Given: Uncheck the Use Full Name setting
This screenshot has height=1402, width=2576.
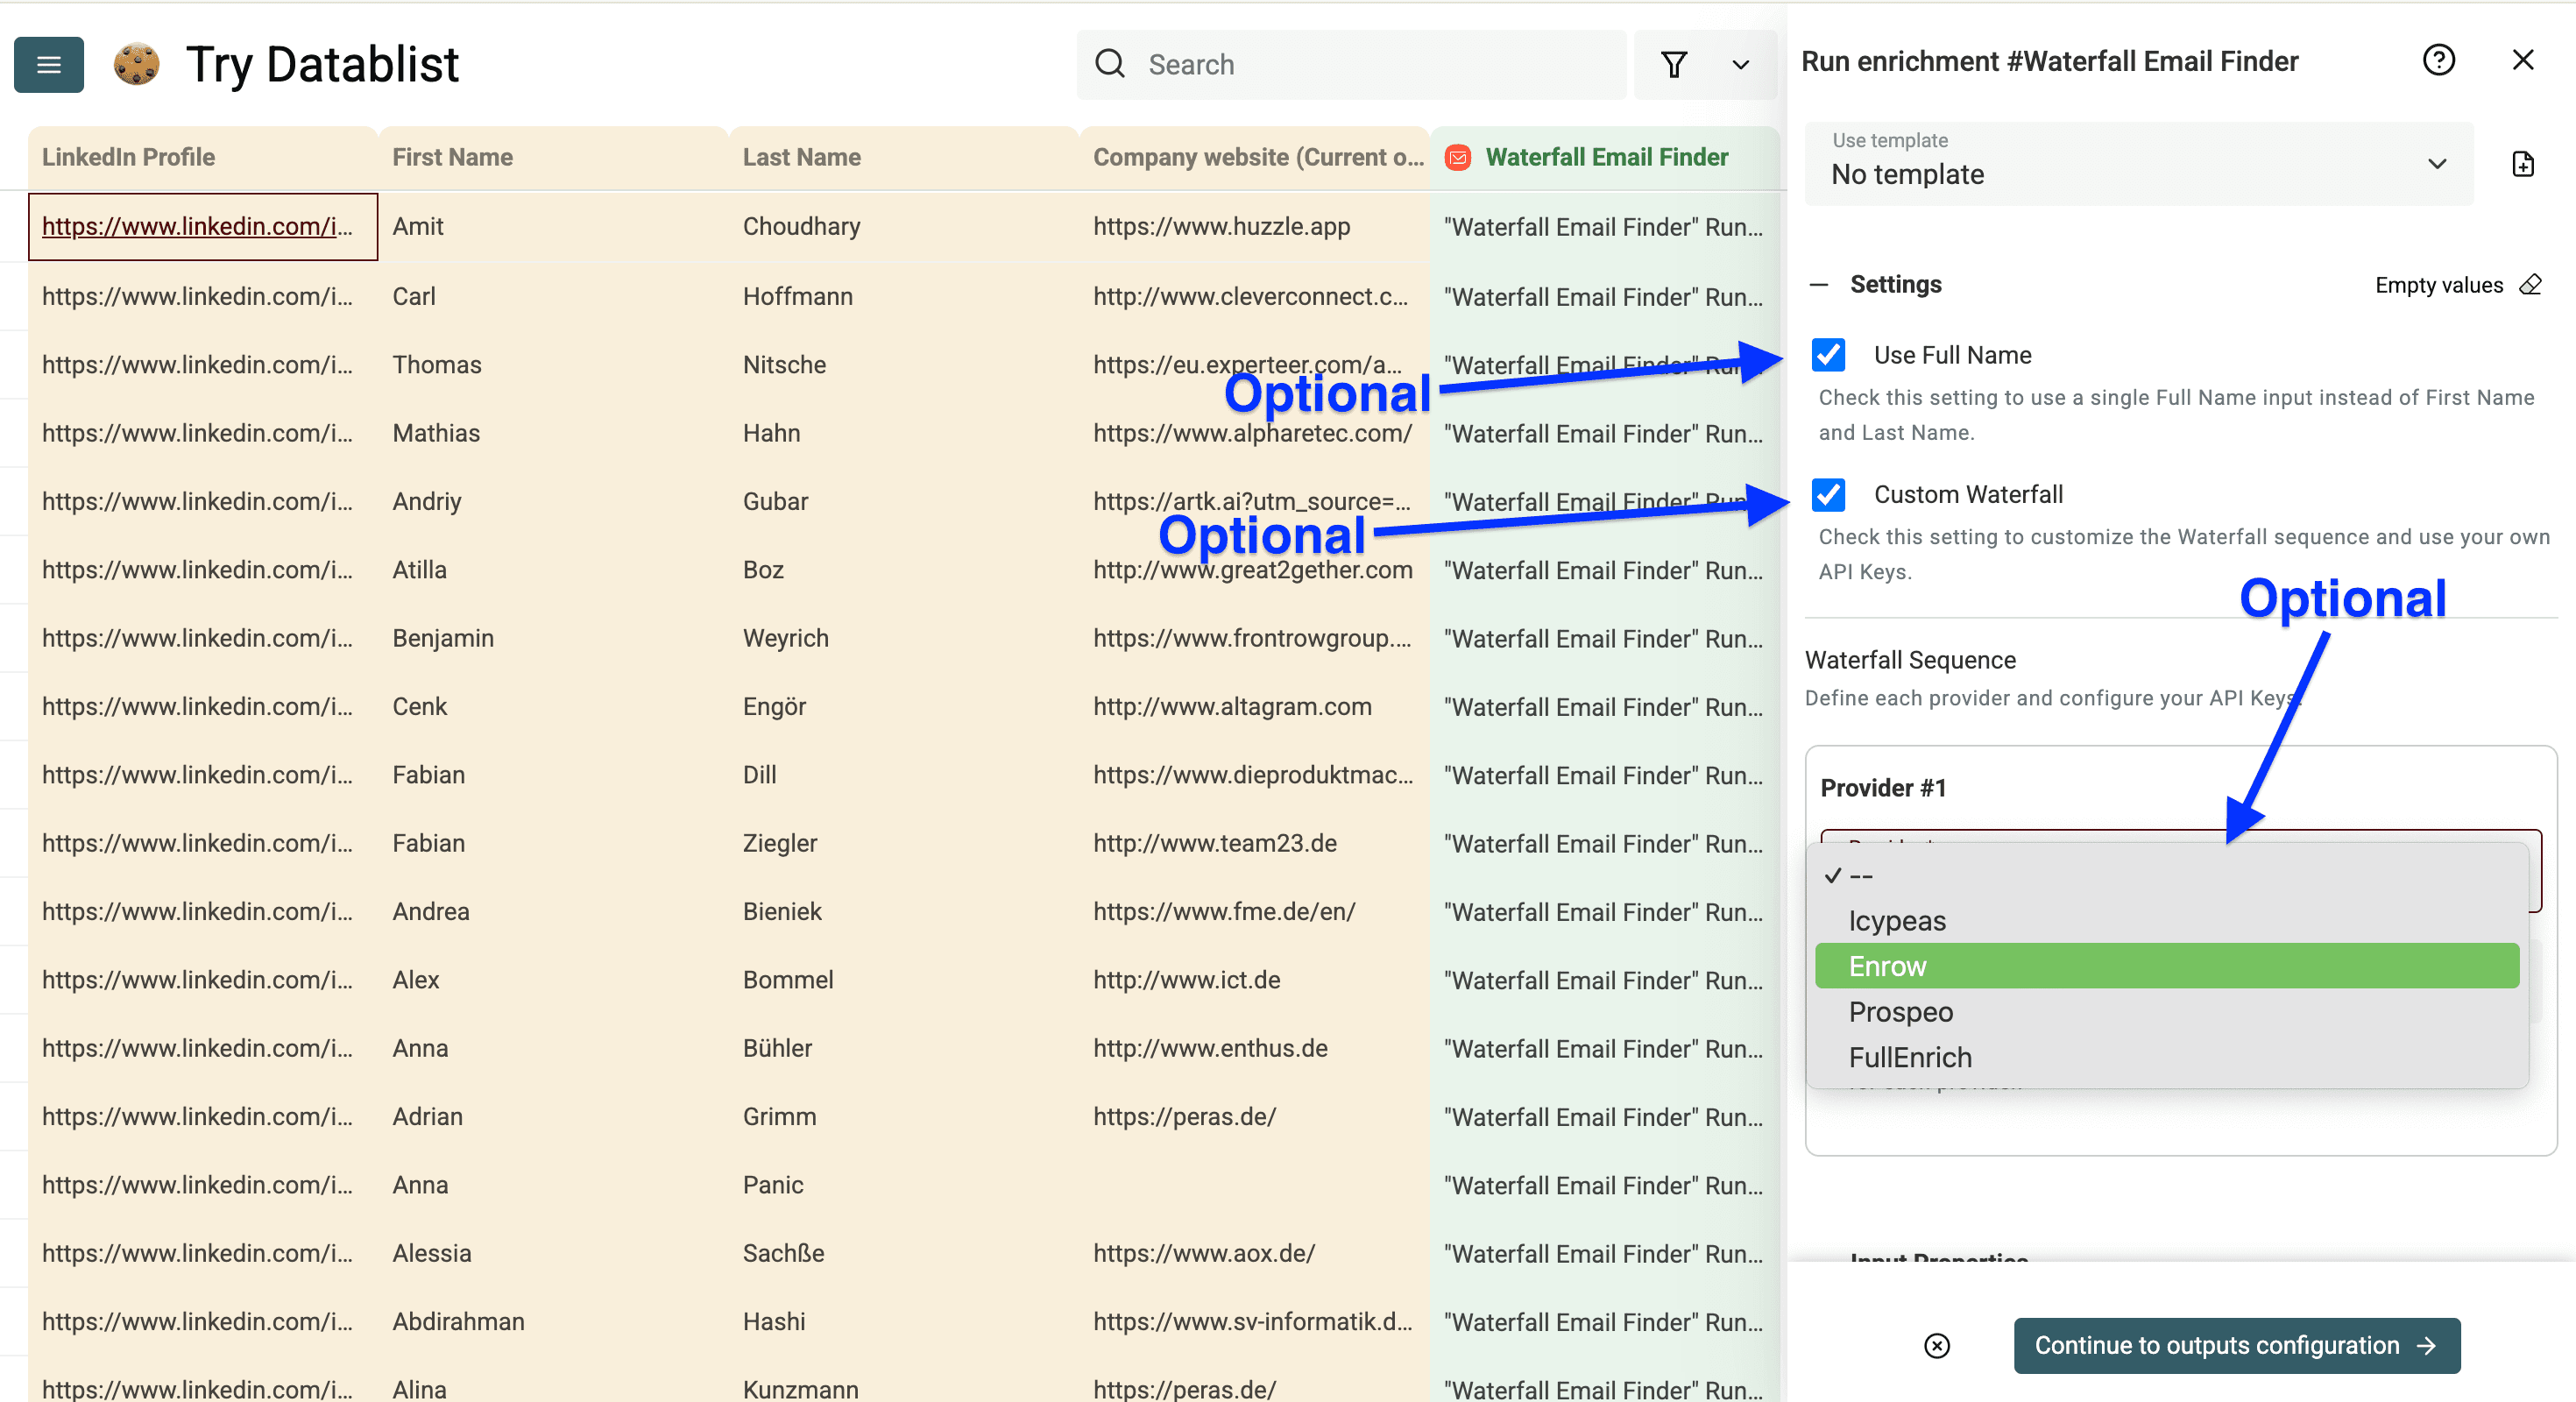Looking at the screenshot, I should [x=1829, y=355].
